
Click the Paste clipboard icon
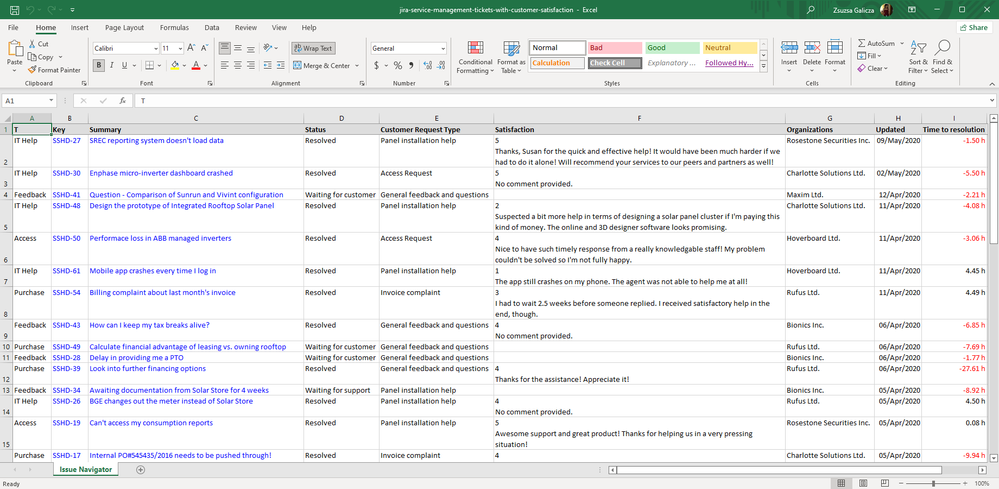(15, 48)
